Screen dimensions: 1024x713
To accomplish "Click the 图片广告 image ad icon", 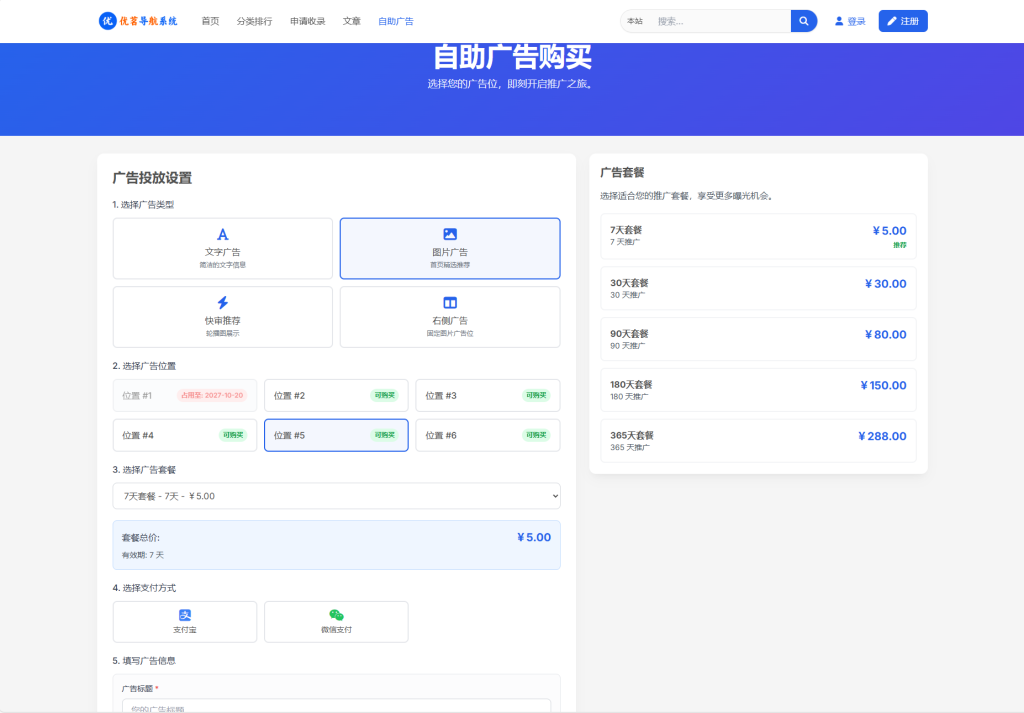I will point(450,233).
